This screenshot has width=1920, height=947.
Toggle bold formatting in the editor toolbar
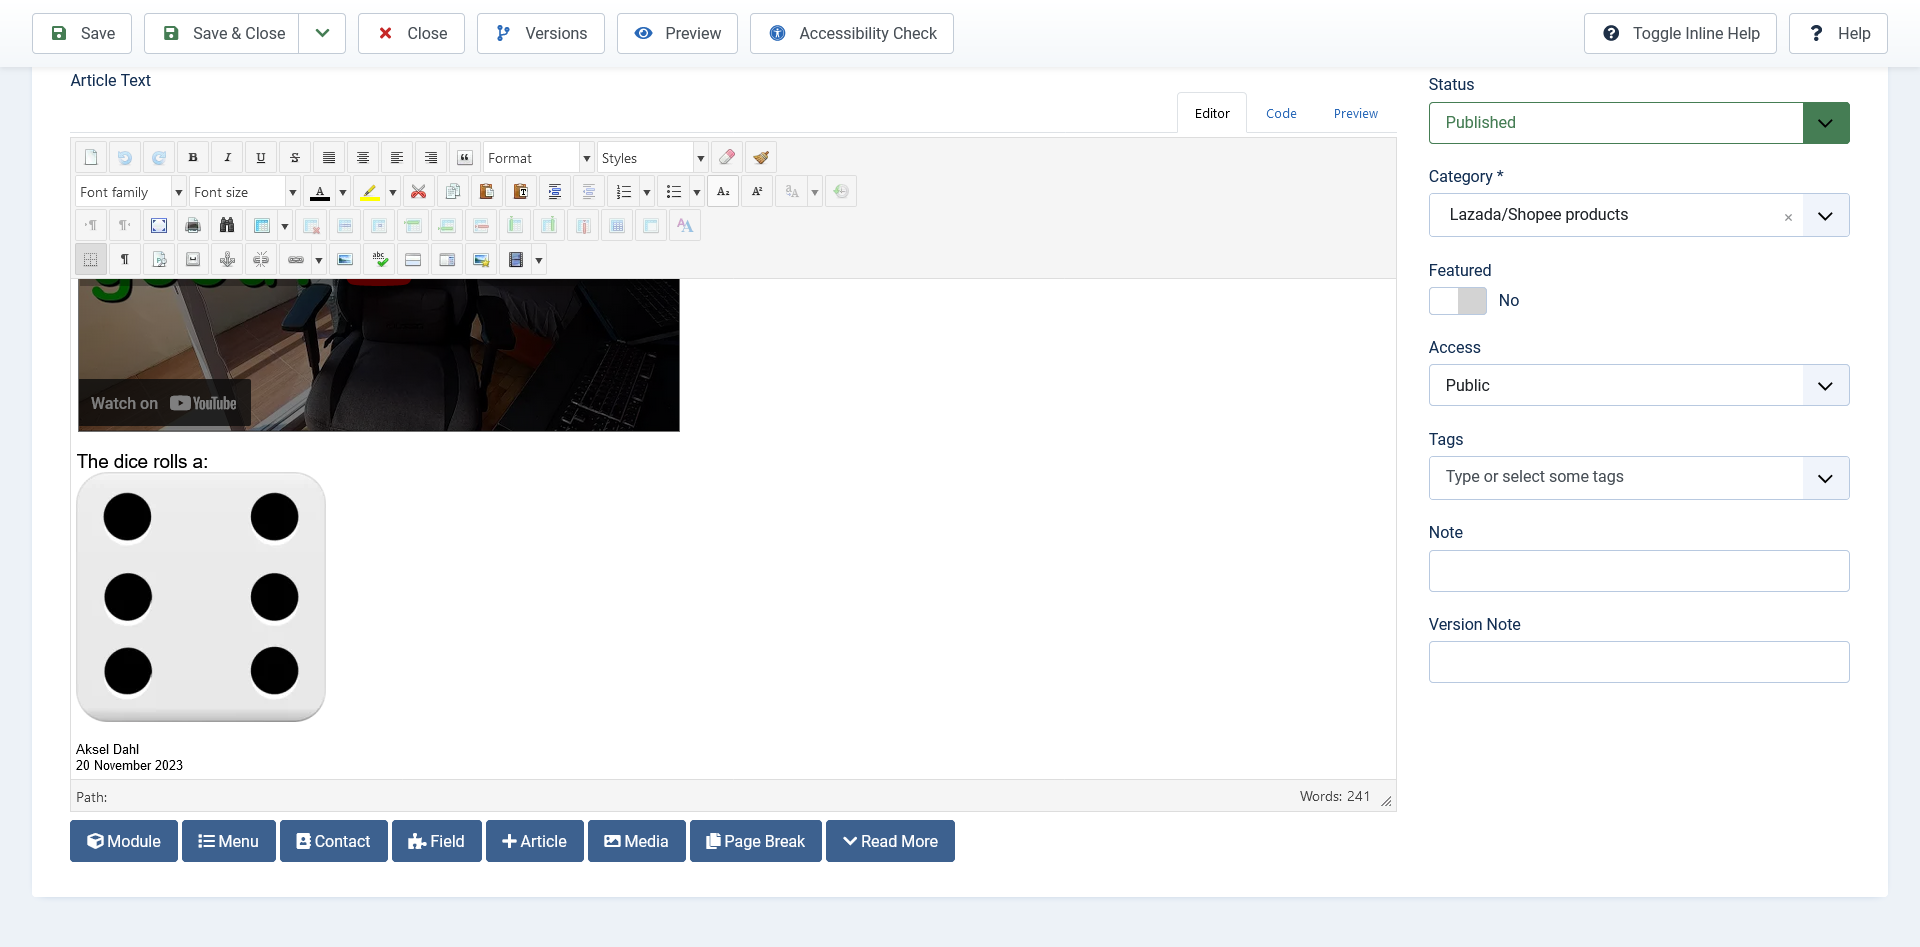193,158
